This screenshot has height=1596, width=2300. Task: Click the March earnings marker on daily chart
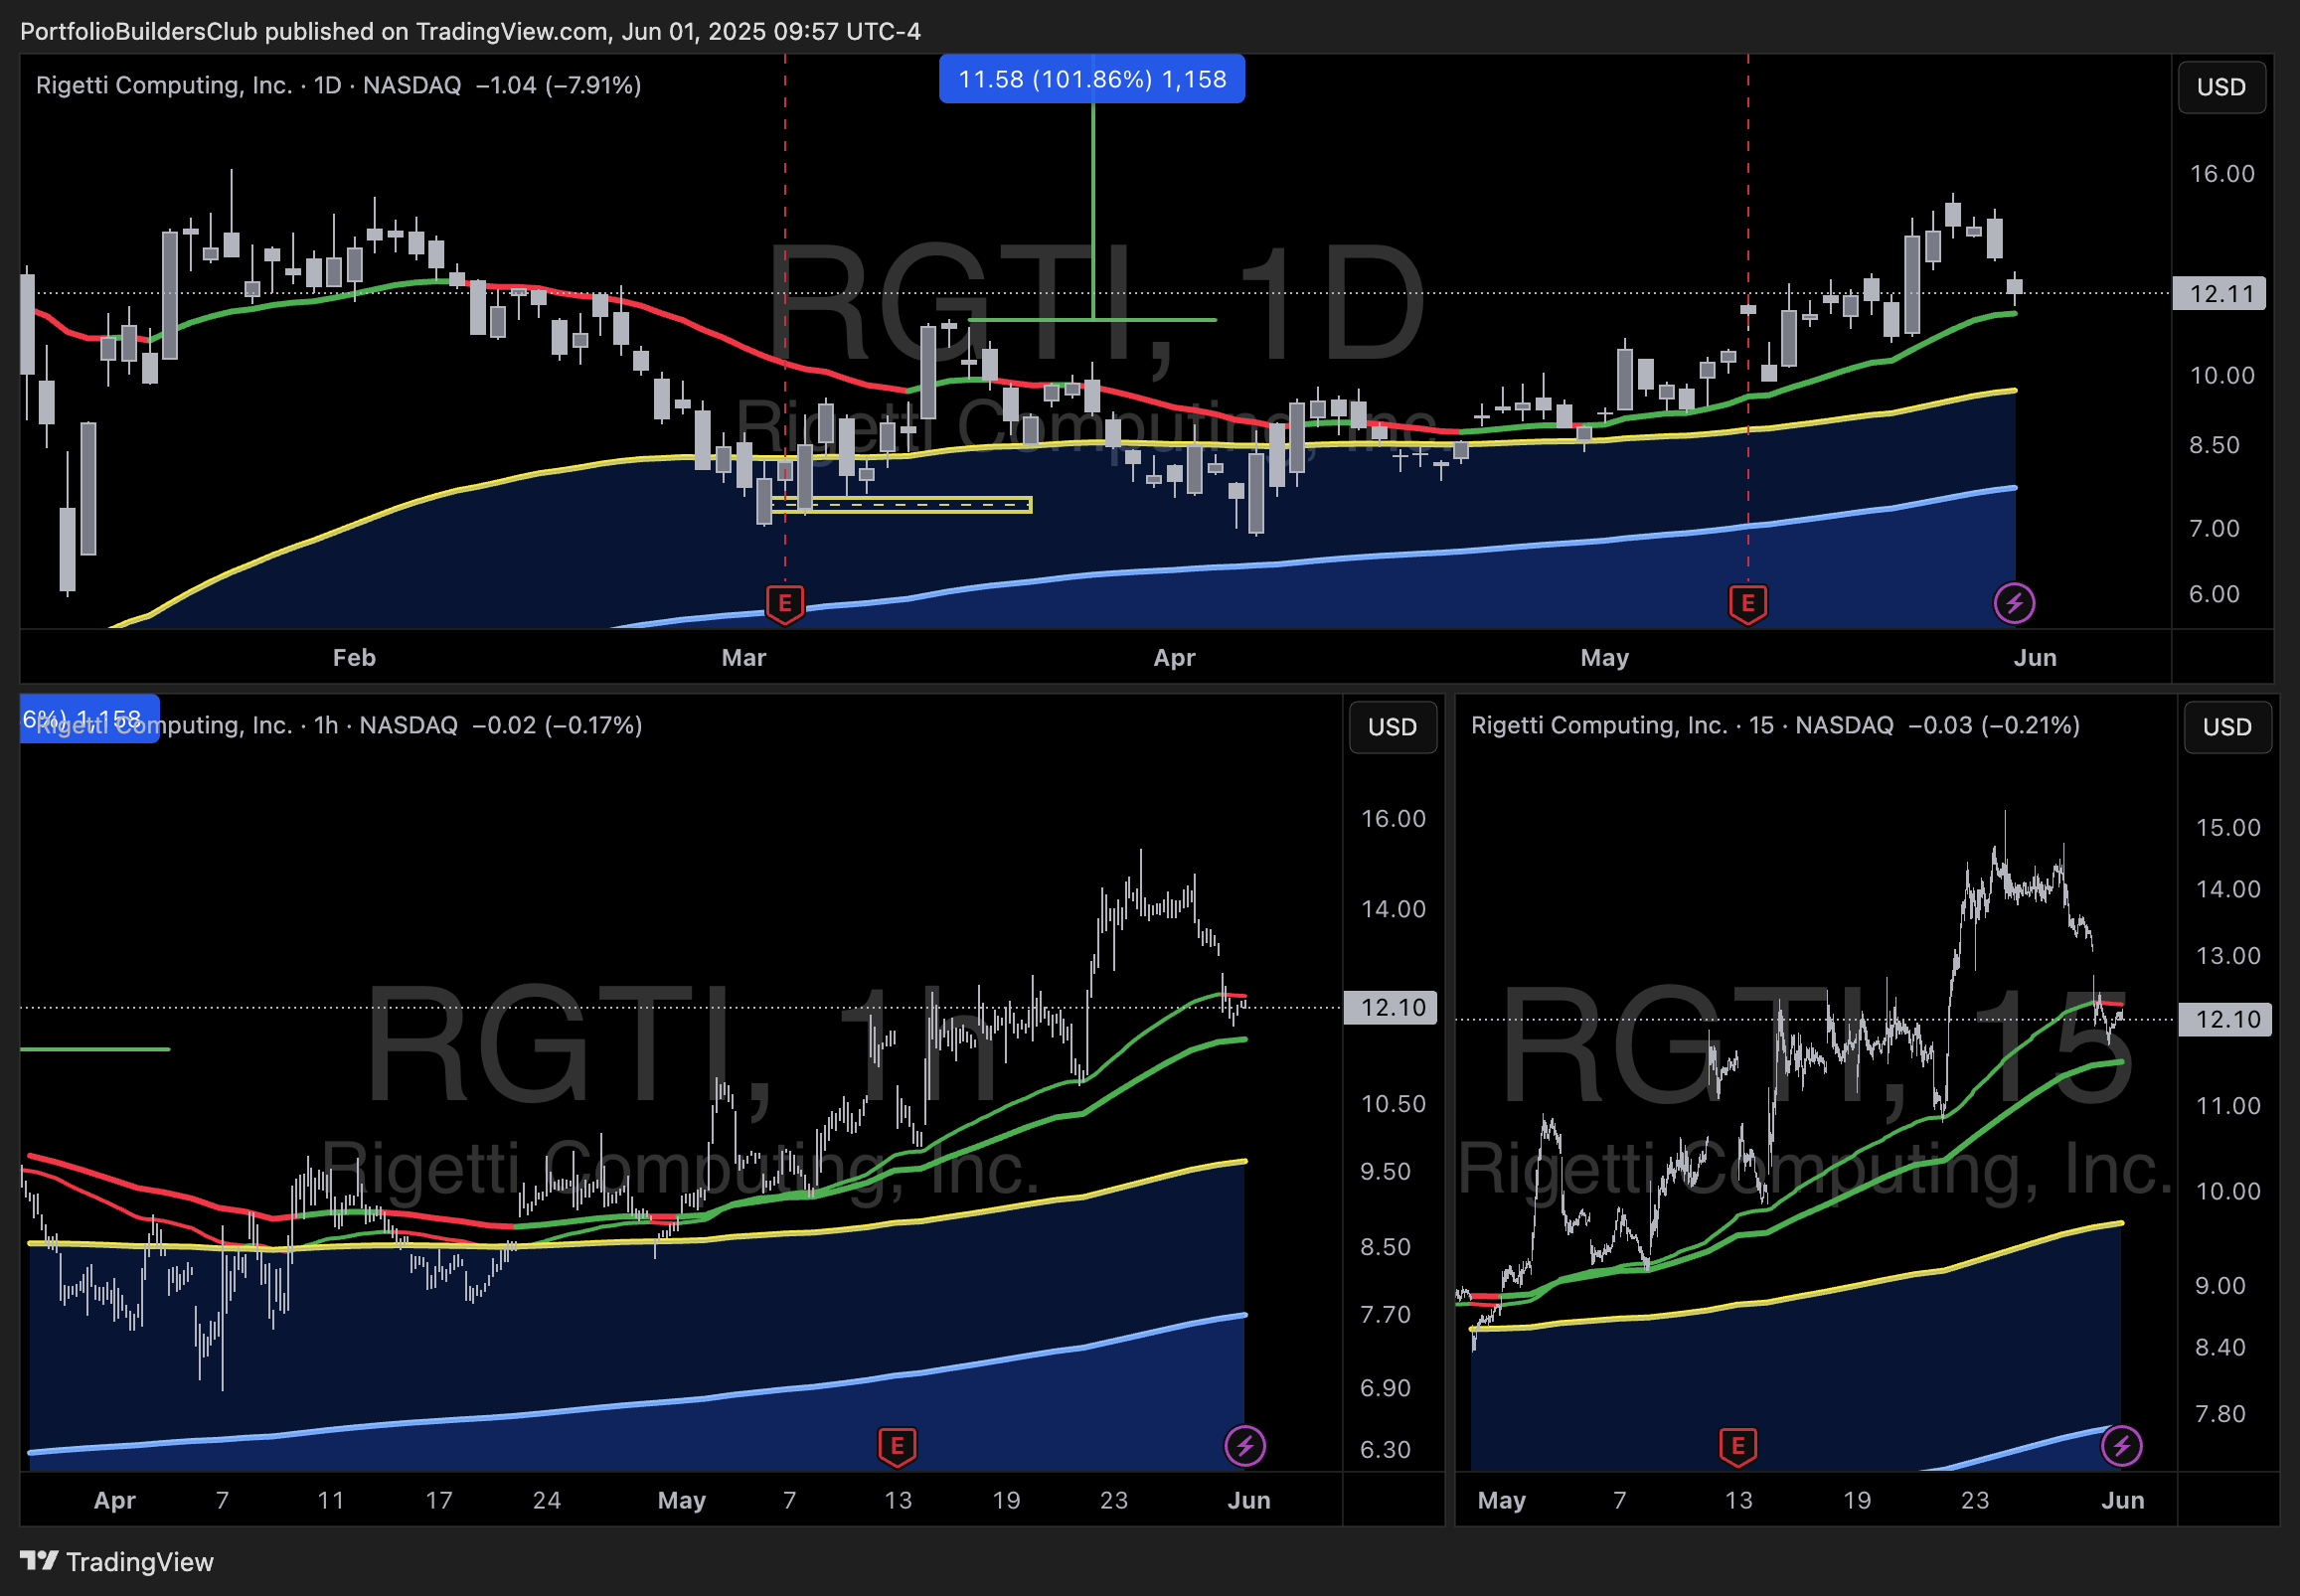point(785,604)
